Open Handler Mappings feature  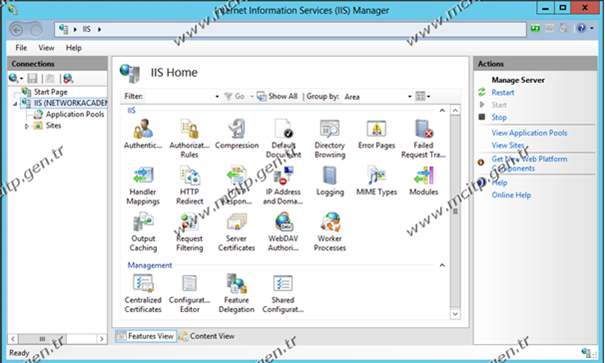pos(143,185)
